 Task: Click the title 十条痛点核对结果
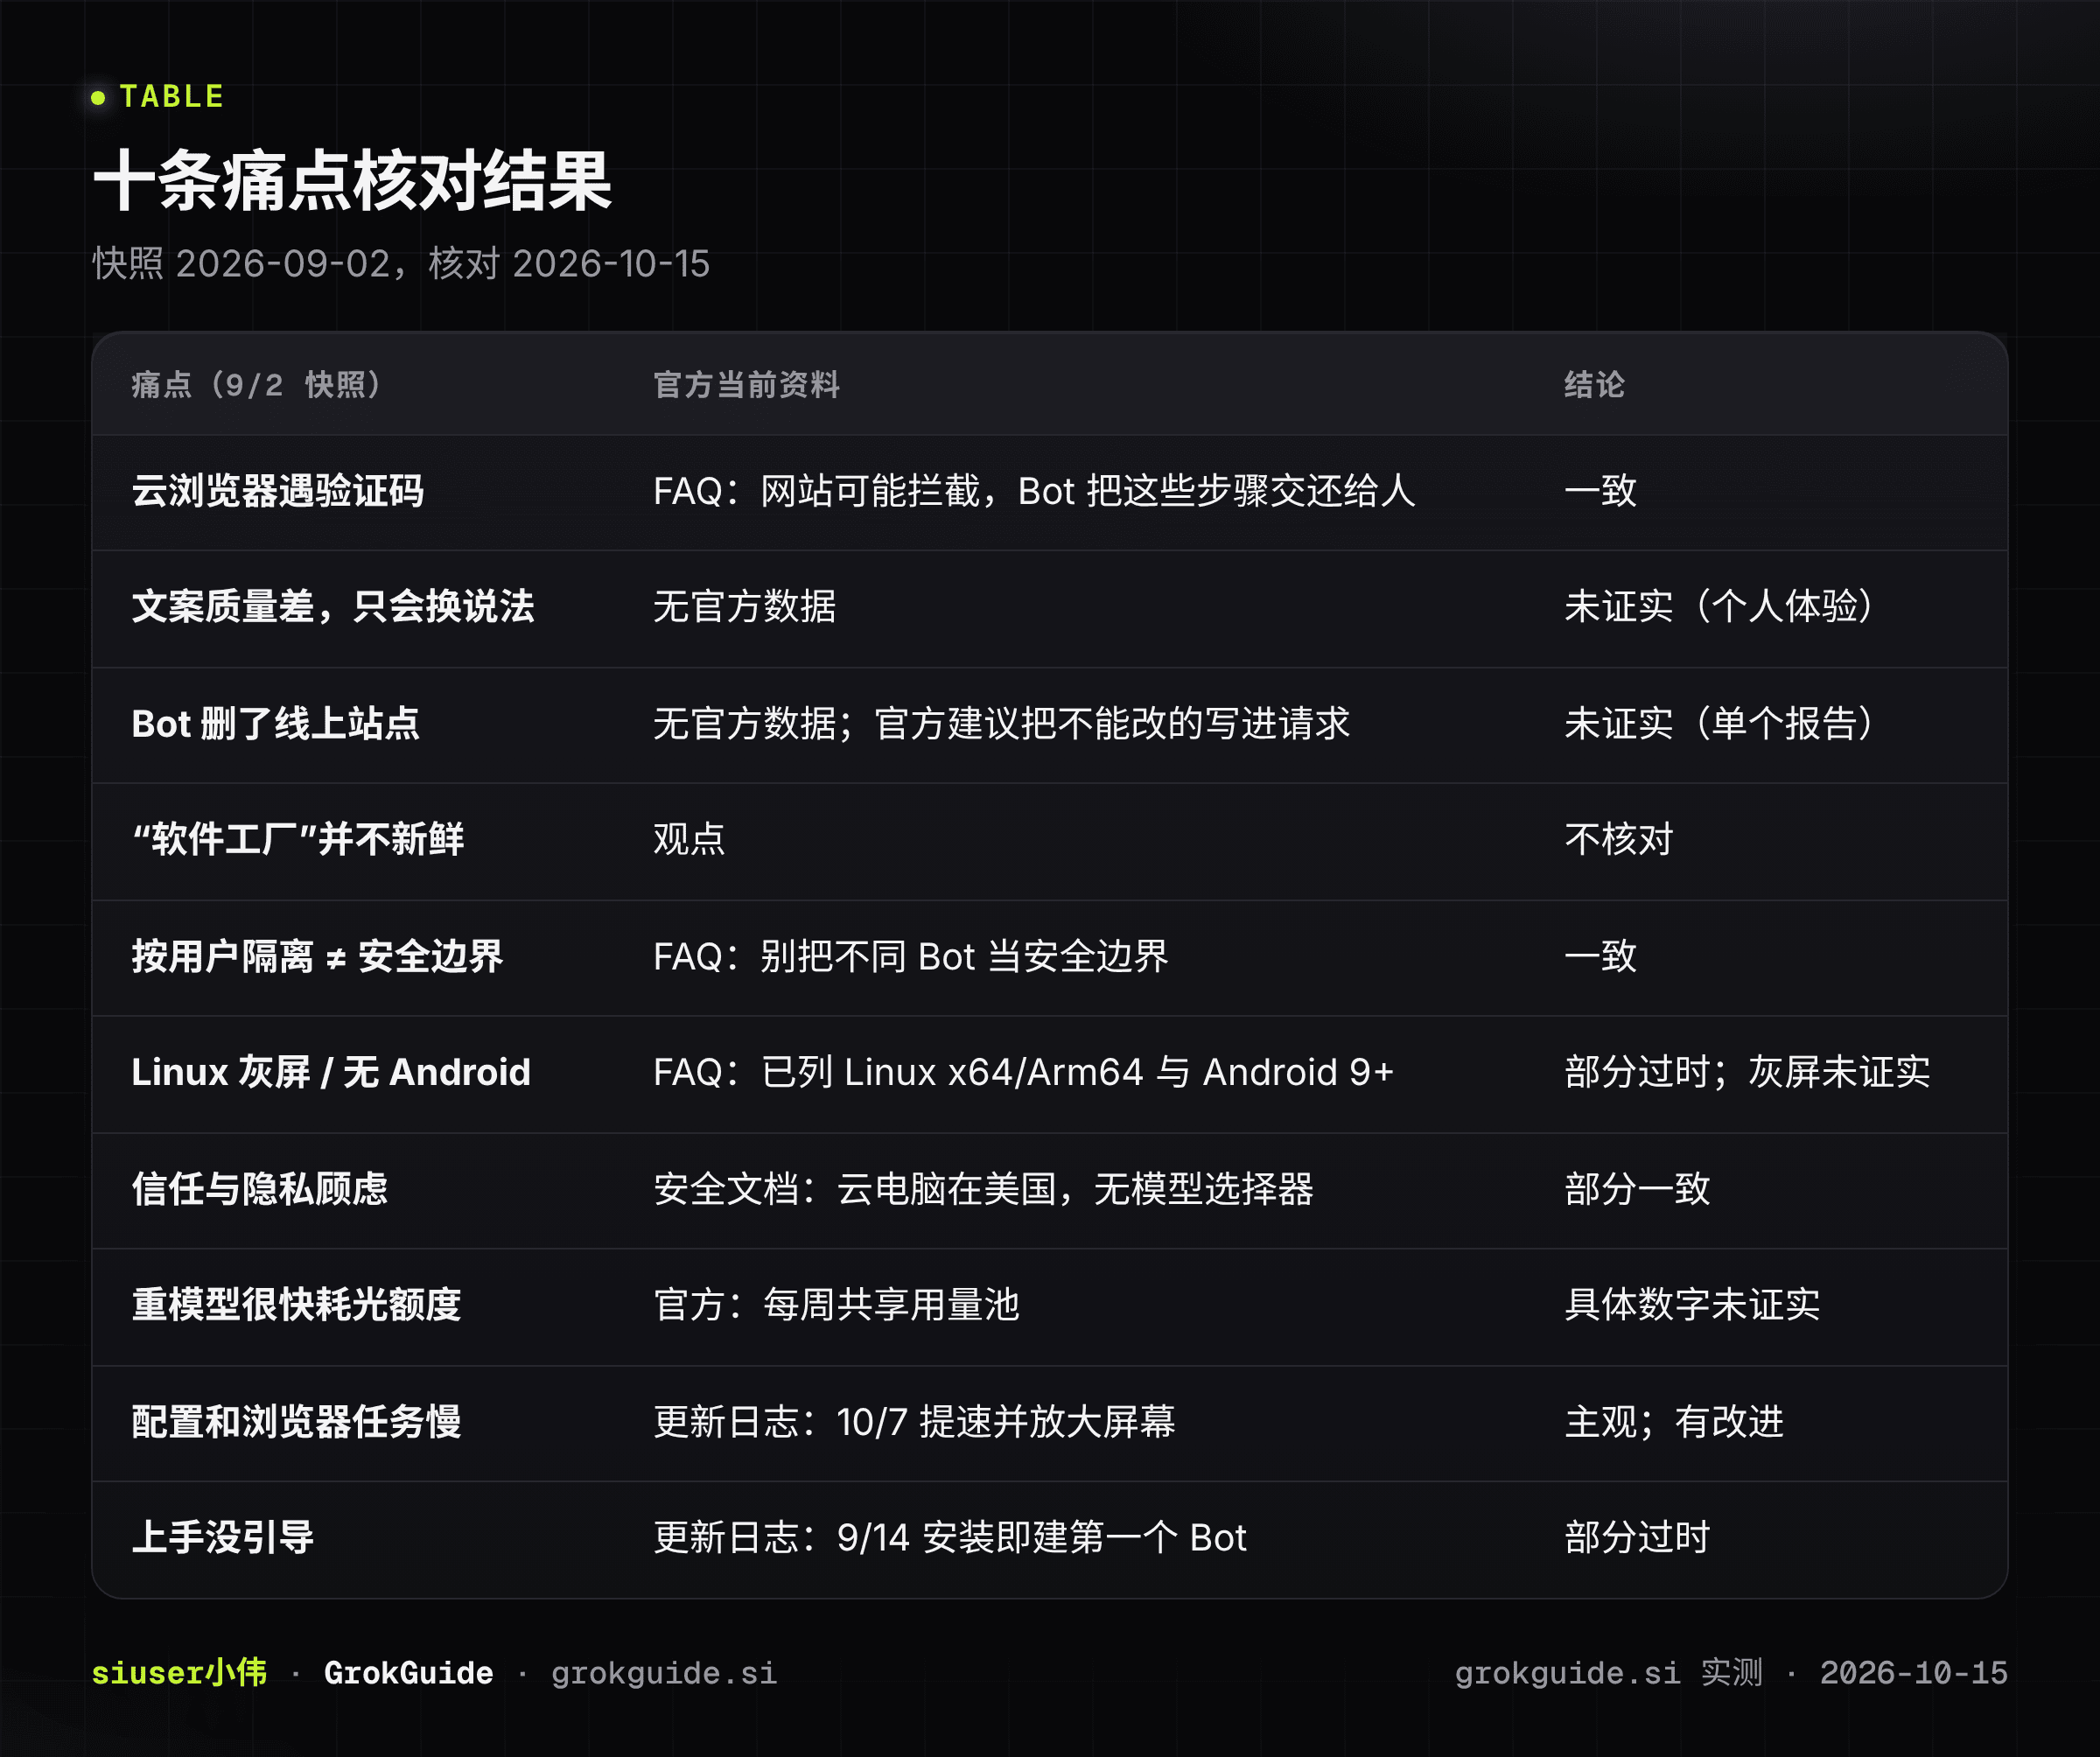352,181
